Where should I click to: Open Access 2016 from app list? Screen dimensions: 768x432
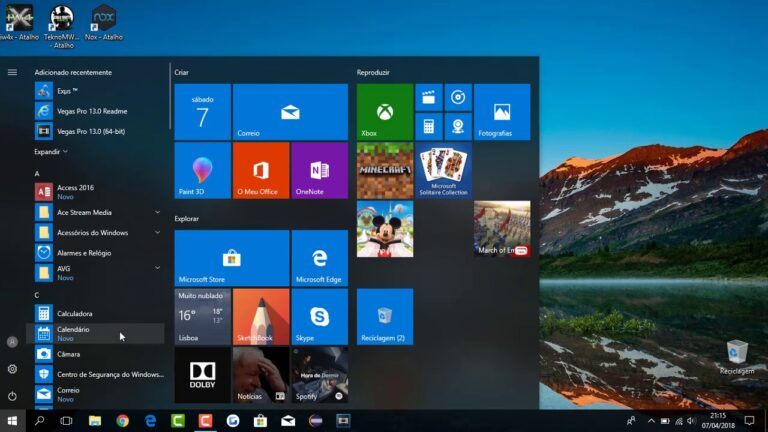(97, 192)
